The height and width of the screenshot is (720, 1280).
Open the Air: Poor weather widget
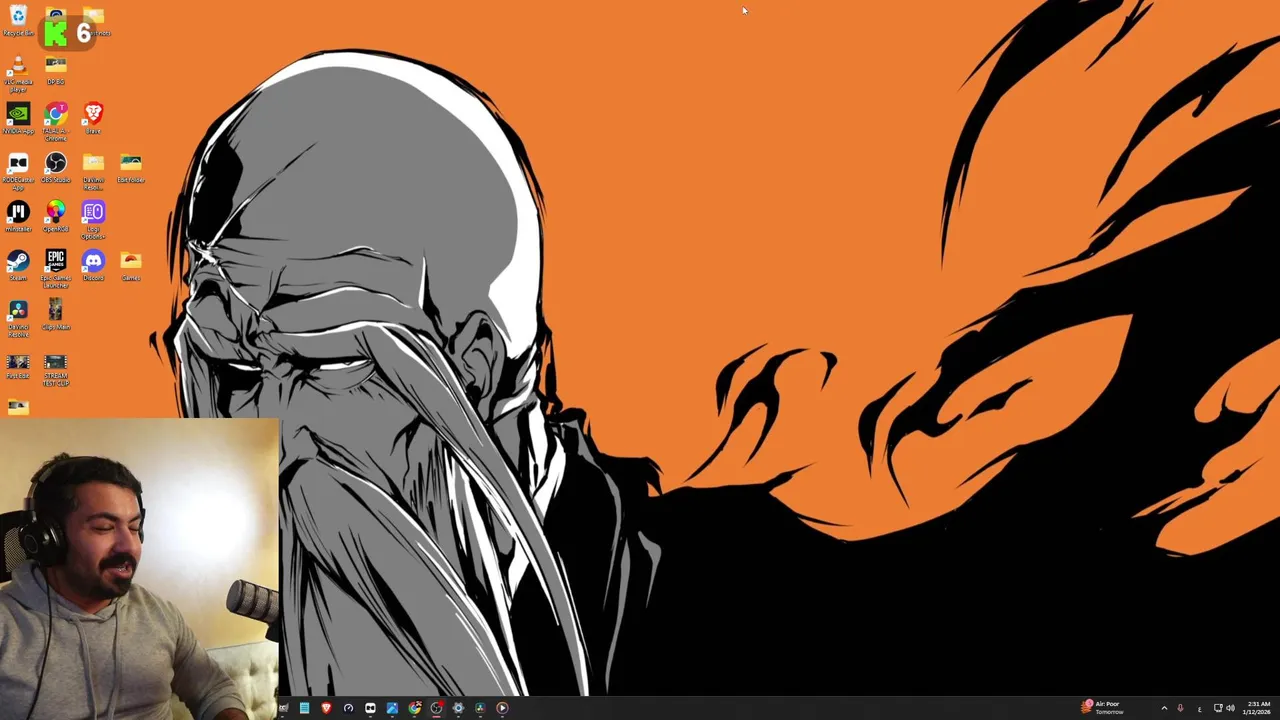pos(1102,707)
